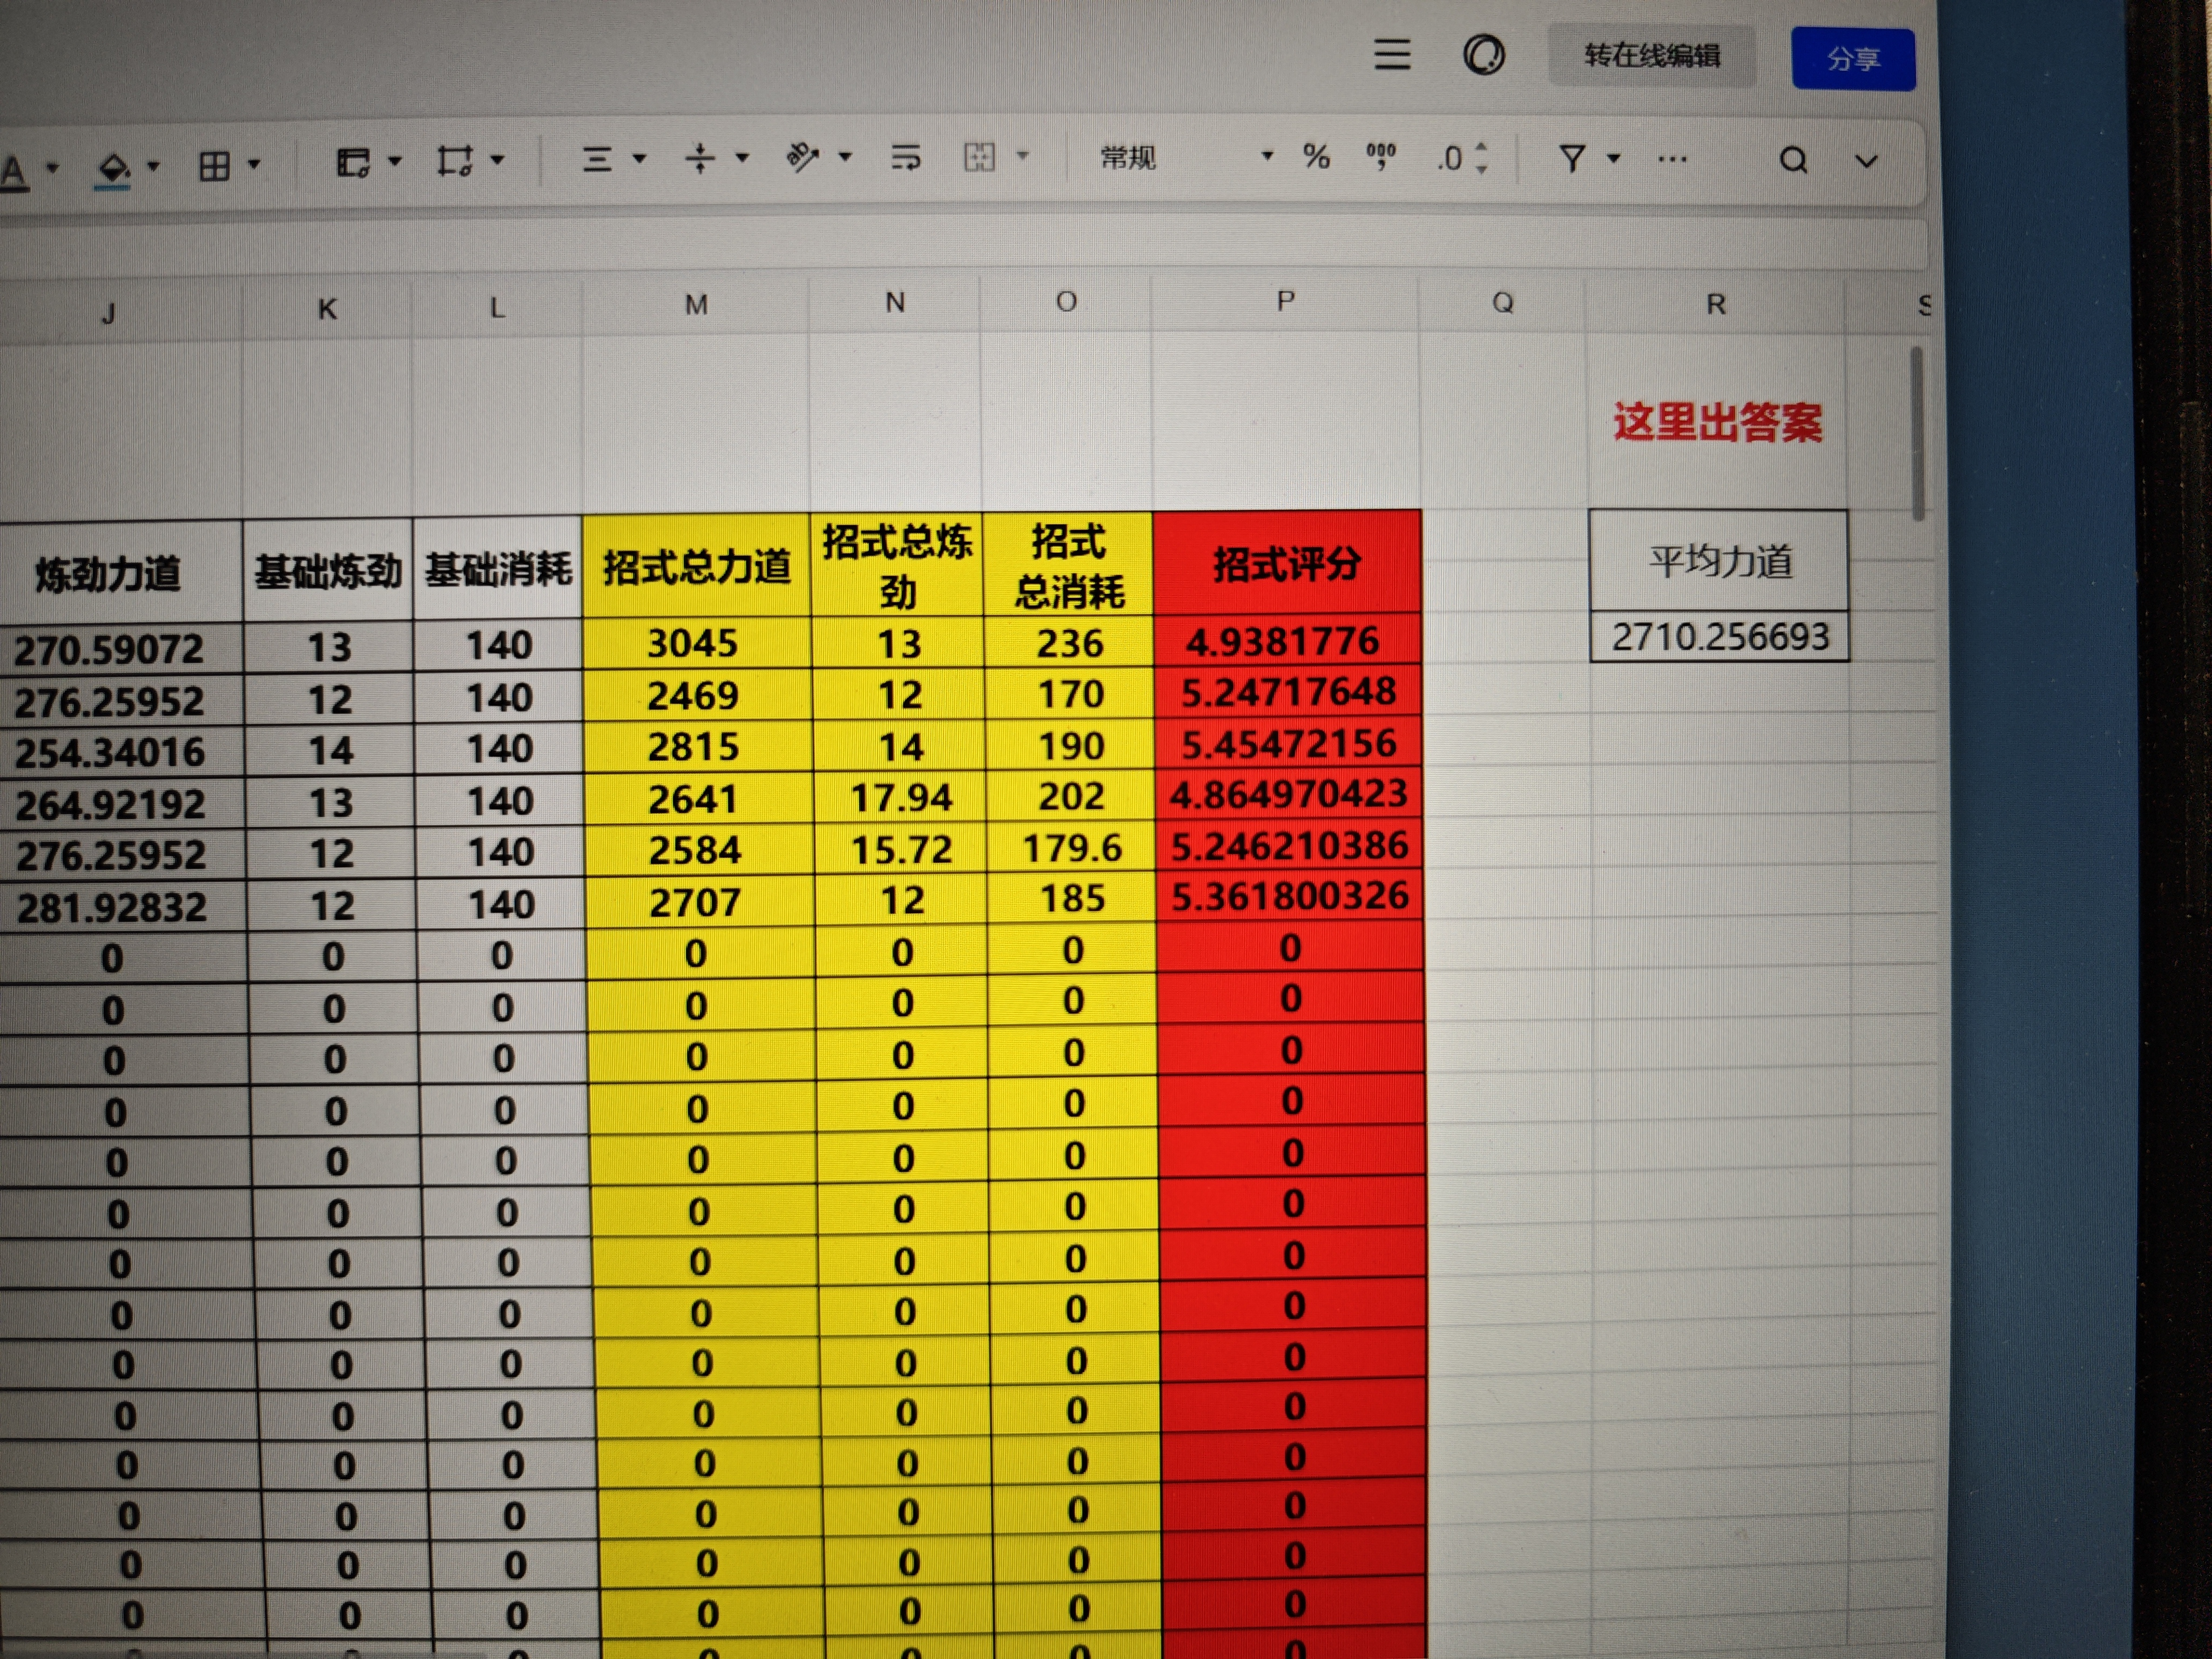Expand the text rotation dropdown arrow
Screen dimensions: 2212x1659
[845, 156]
